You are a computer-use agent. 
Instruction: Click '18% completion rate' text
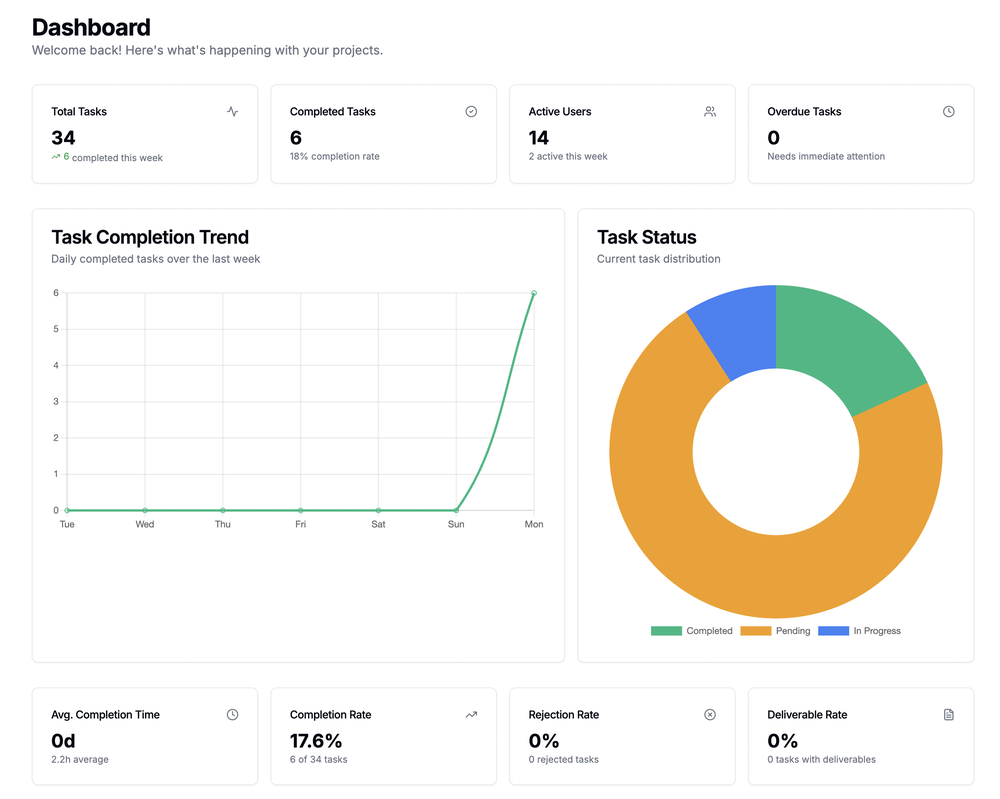[x=335, y=156]
